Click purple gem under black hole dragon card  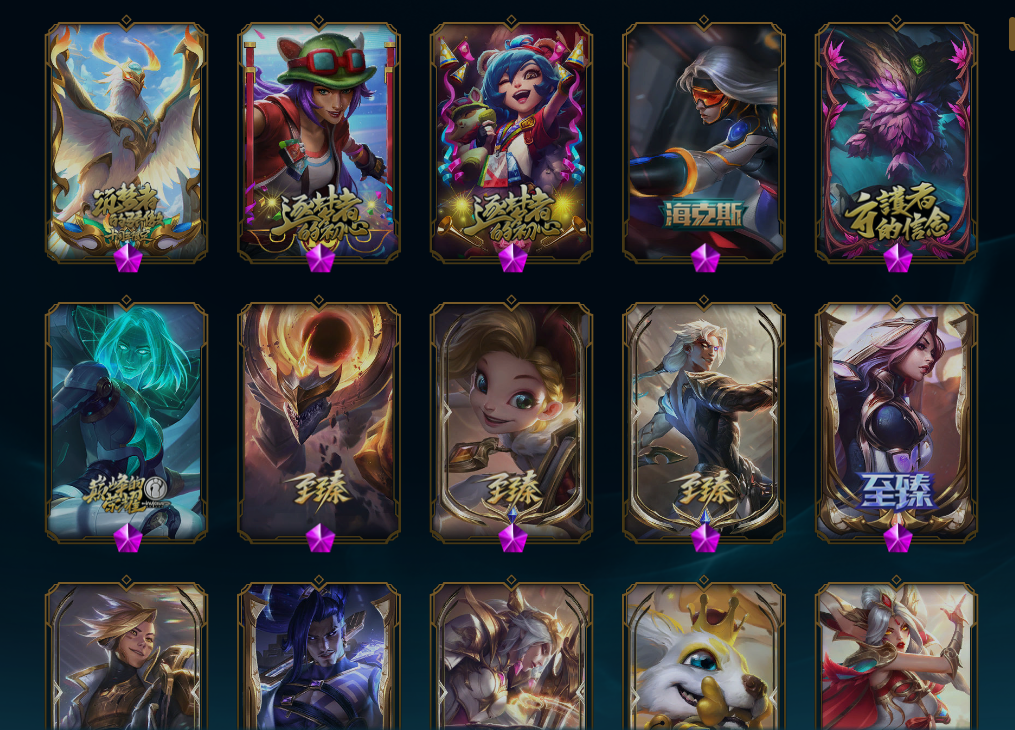(320, 538)
